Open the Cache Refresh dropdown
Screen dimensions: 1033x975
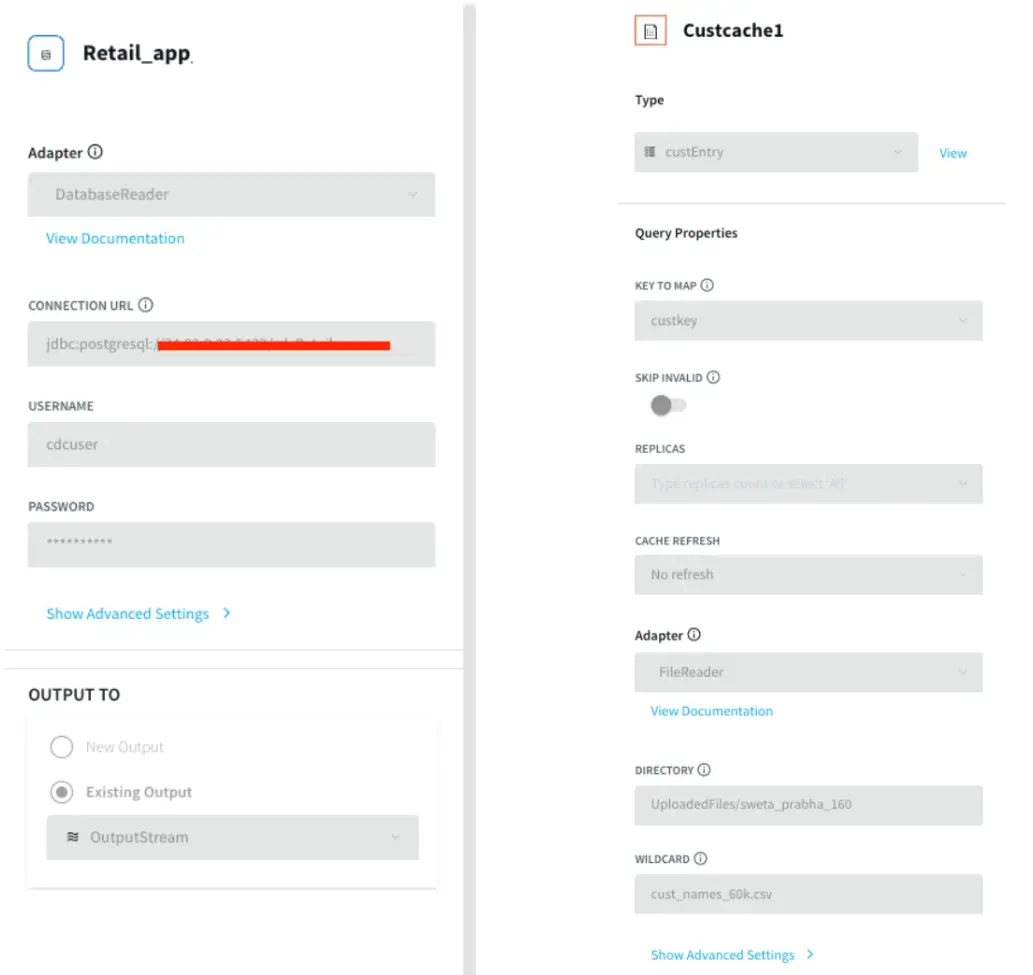click(x=808, y=575)
